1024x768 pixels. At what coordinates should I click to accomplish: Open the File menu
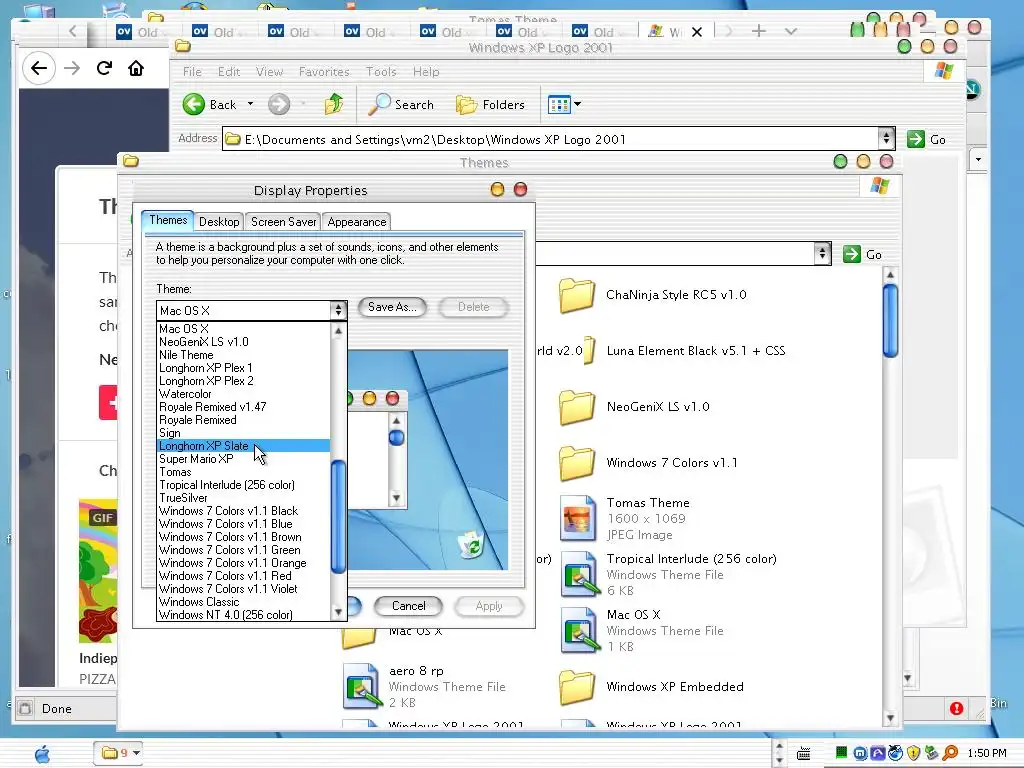(192, 72)
